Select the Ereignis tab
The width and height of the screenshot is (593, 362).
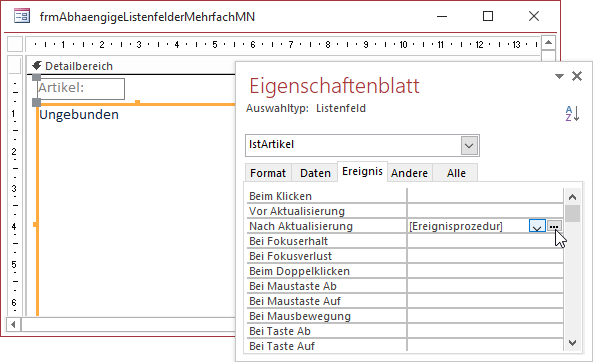pos(362,171)
